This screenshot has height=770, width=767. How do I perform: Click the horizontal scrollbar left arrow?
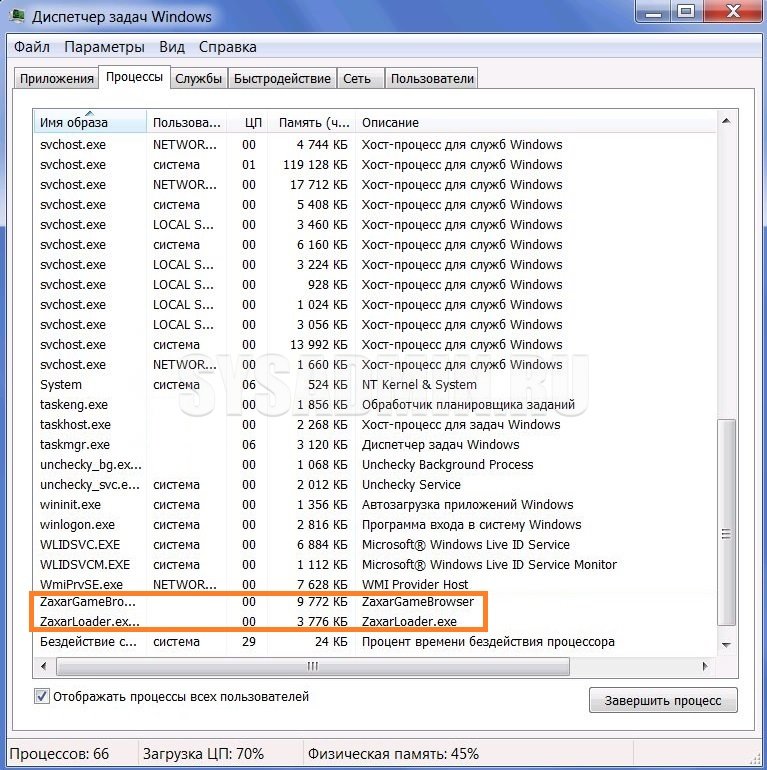43,665
